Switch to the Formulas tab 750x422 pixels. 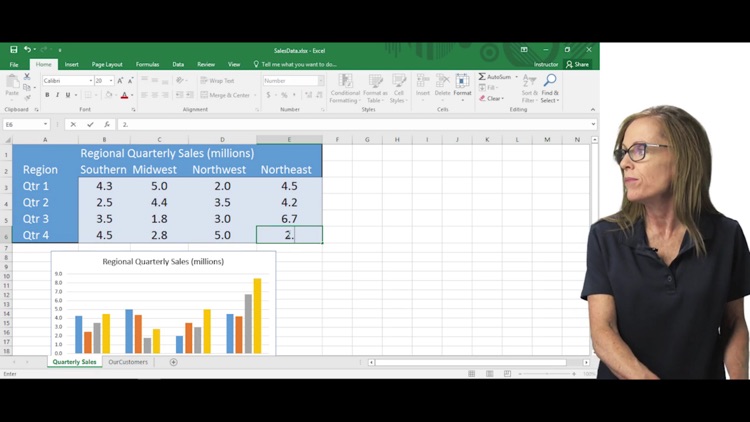(147, 64)
